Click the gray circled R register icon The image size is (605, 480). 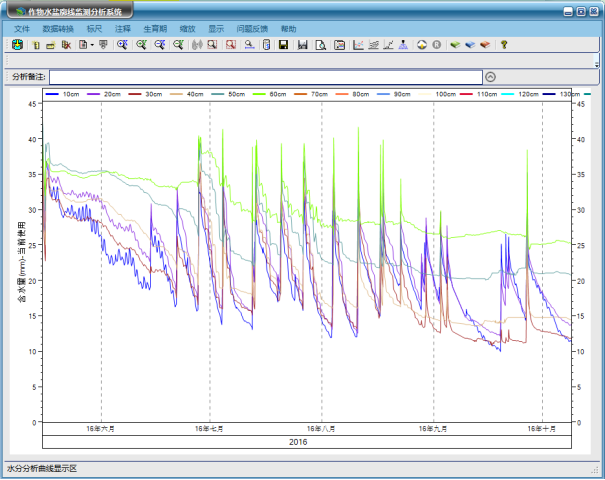(x=436, y=45)
